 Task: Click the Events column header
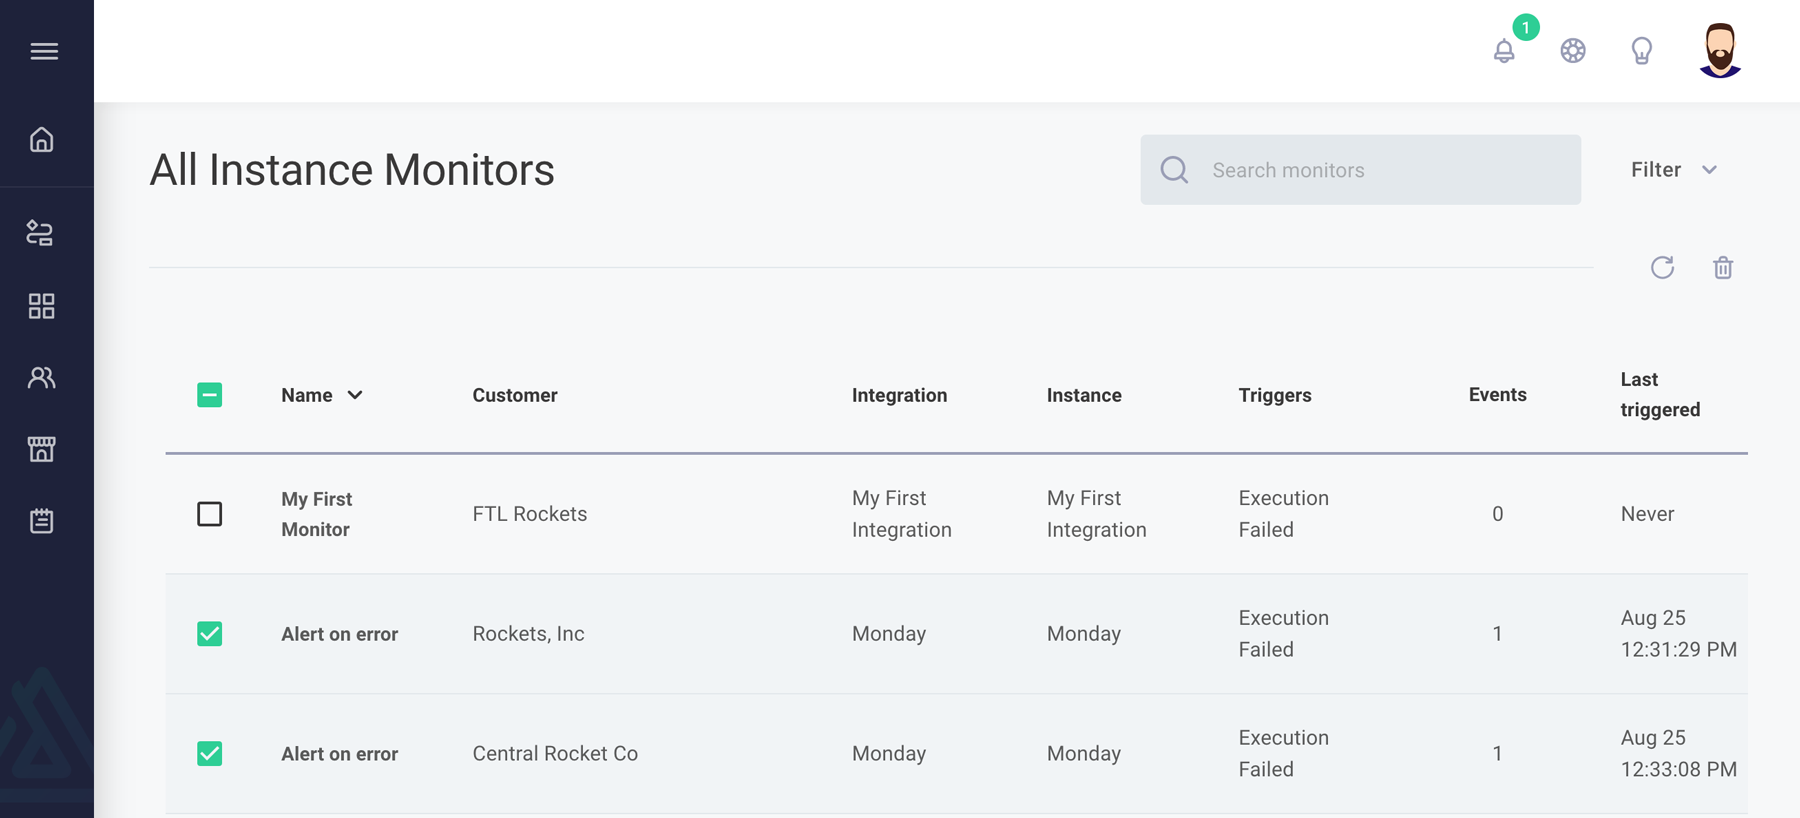1497,394
